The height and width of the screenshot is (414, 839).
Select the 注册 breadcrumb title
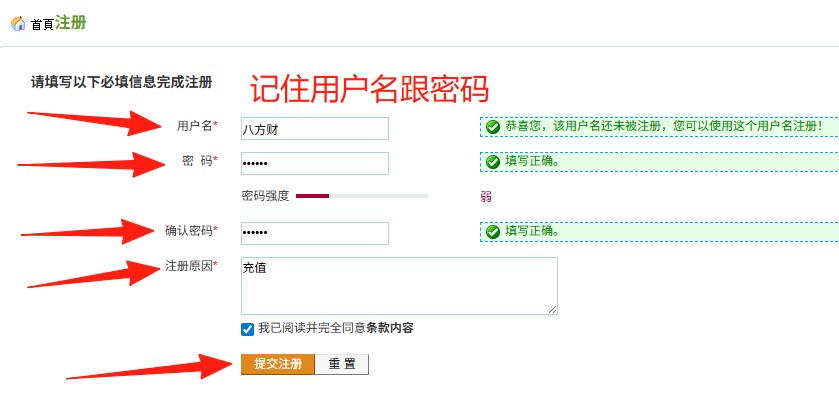click(70, 23)
